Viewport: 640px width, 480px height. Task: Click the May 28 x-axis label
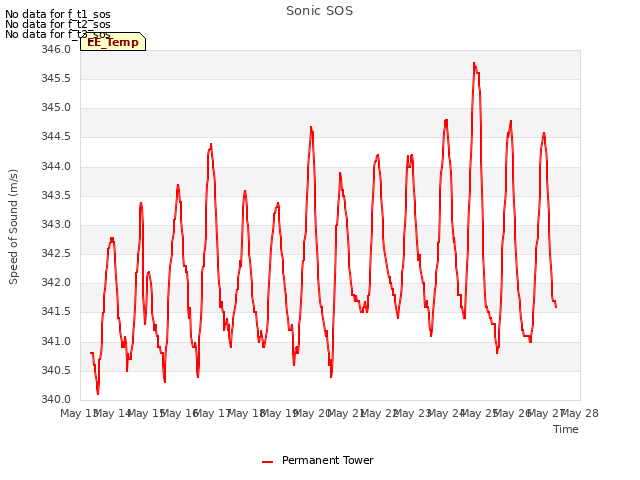[580, 413]
